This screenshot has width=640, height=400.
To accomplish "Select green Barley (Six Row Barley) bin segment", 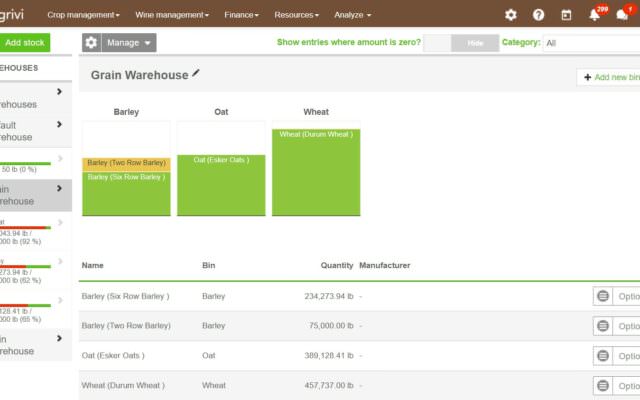I will pyautogui.click(x=126, y=193).
